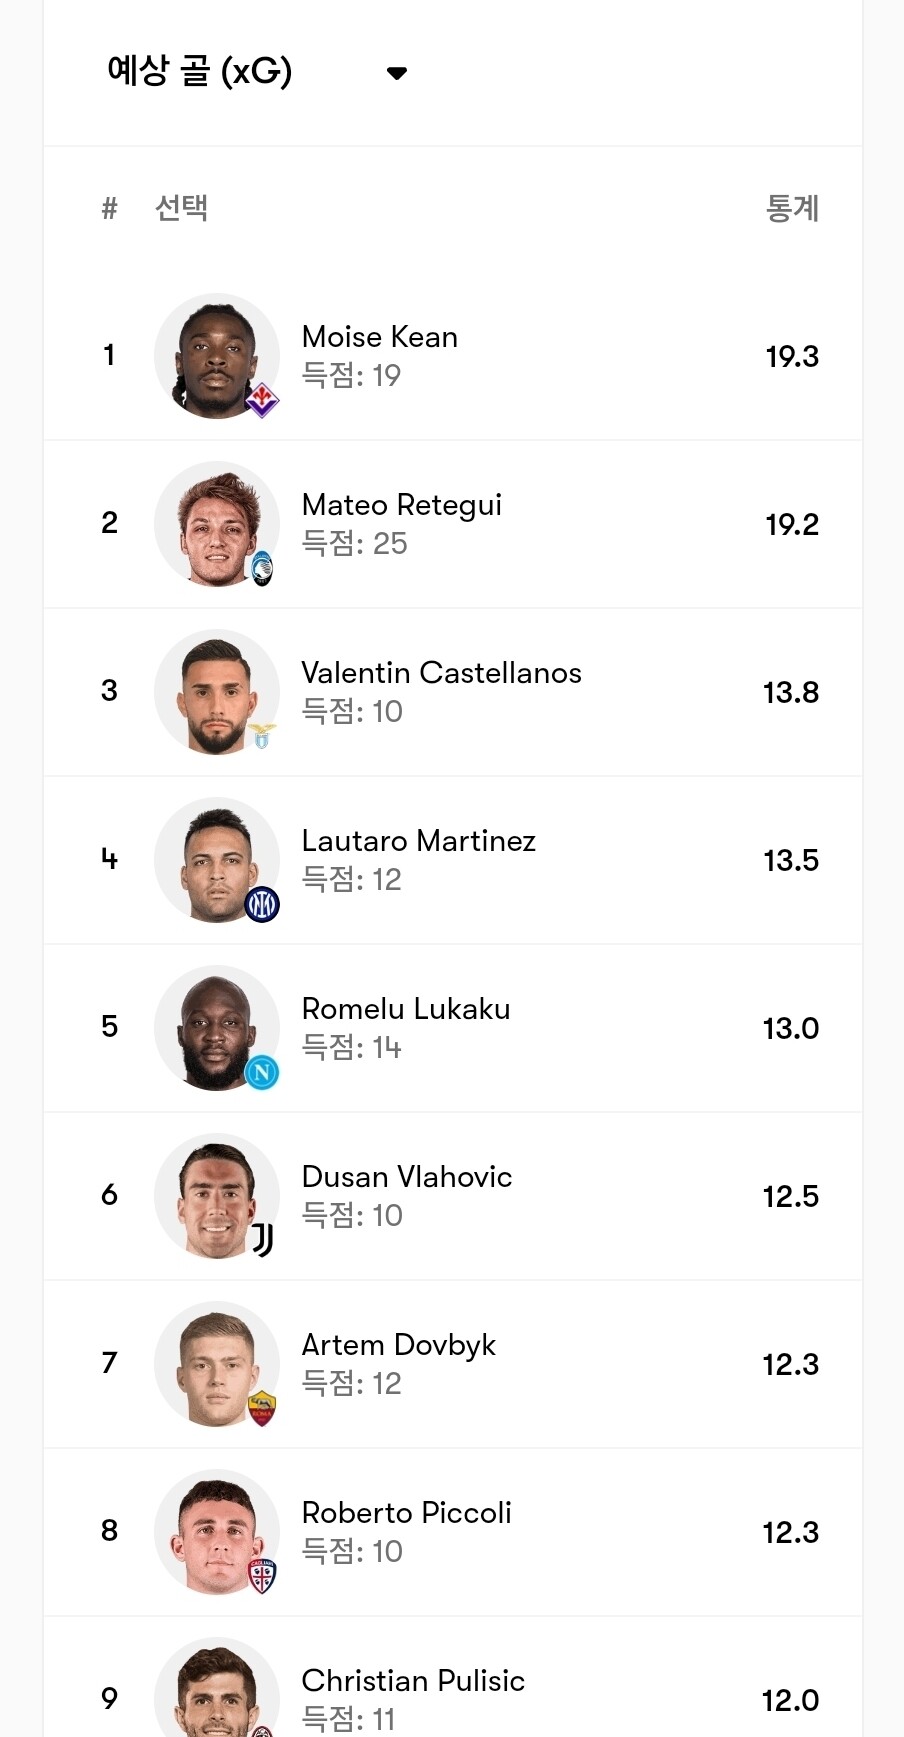Click the Lazio badge on Valentin Castellanos
This screenshot has height=1737, width=904.
click(x=262, y=737)
